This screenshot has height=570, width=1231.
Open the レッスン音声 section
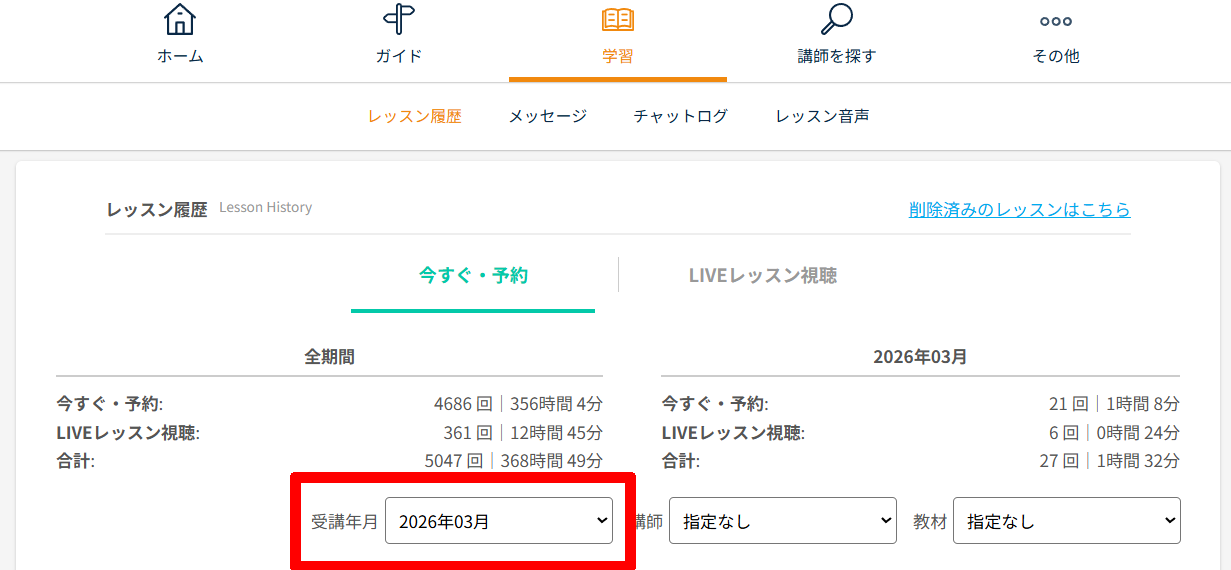(x=822, y=116)
